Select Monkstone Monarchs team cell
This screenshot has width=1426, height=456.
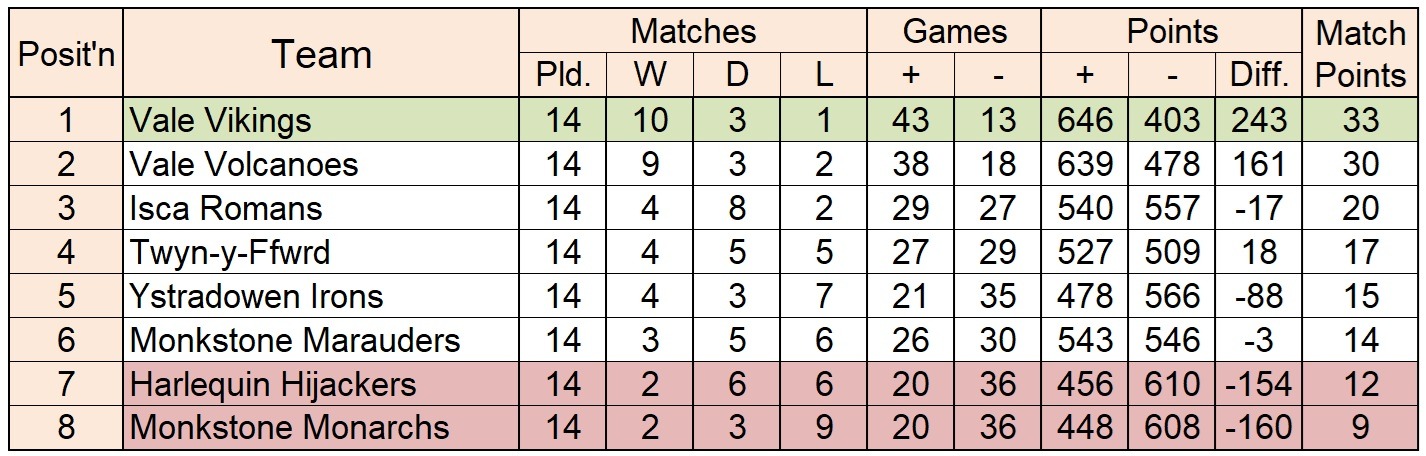321,428
